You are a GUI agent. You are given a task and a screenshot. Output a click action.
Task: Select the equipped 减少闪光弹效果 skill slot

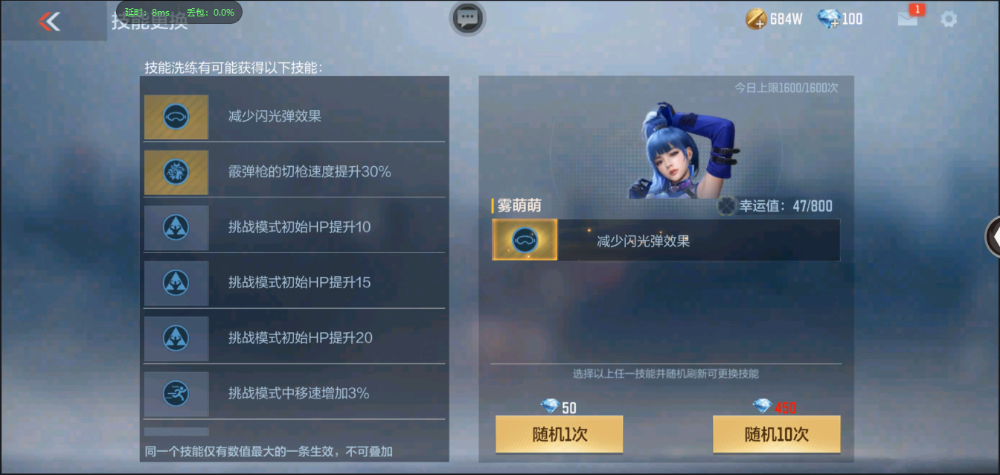pos(666,240)
